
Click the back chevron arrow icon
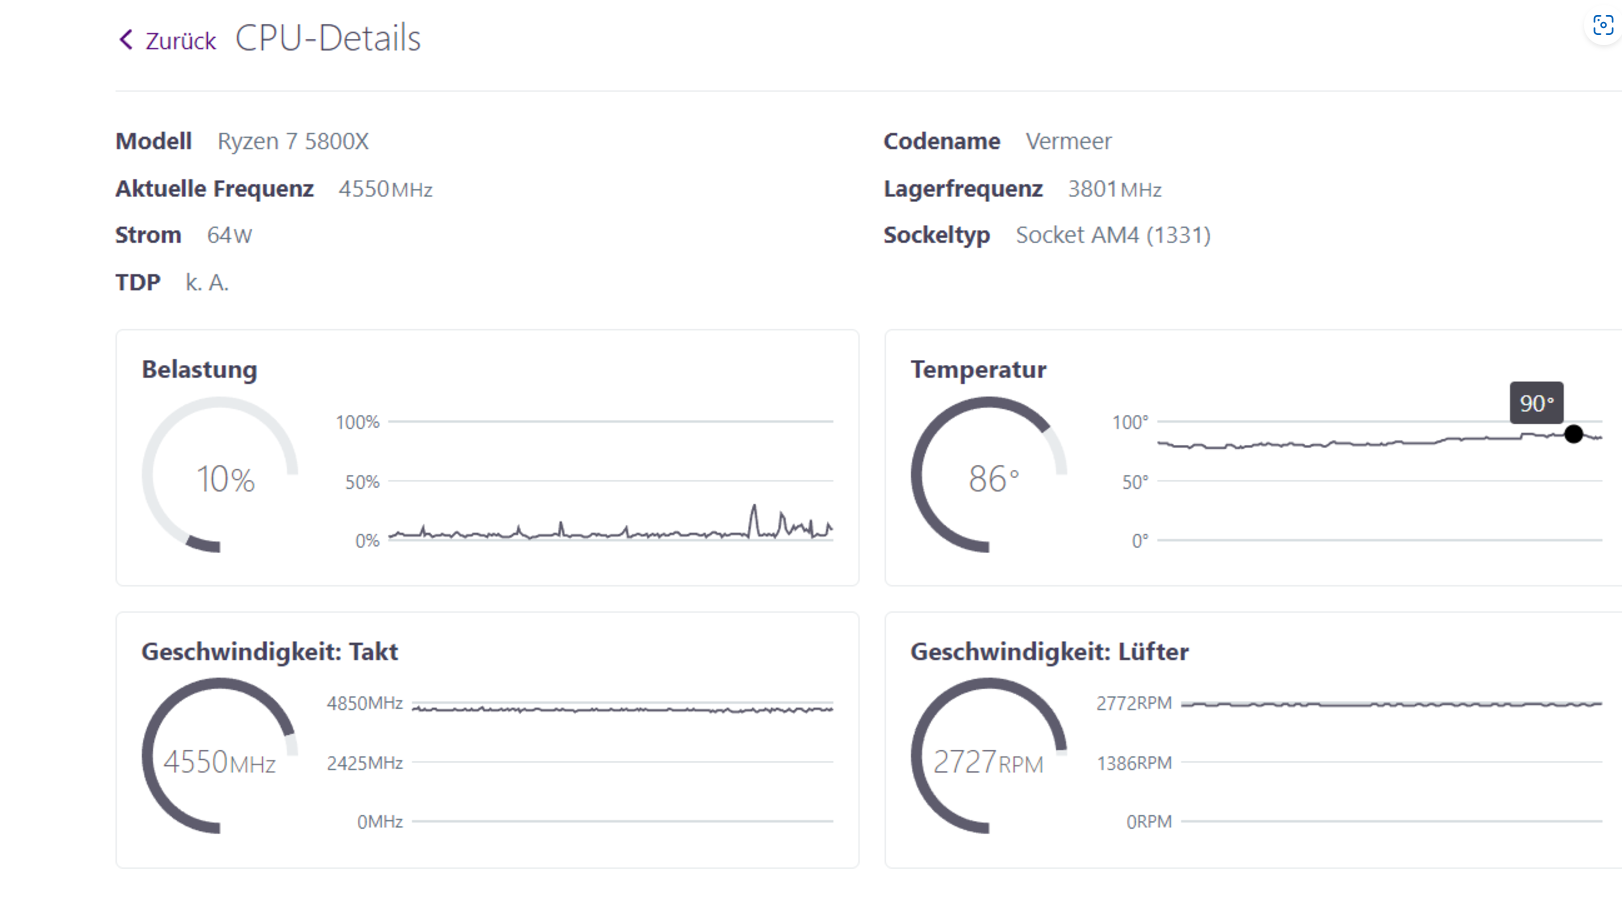tap(126, 40)
